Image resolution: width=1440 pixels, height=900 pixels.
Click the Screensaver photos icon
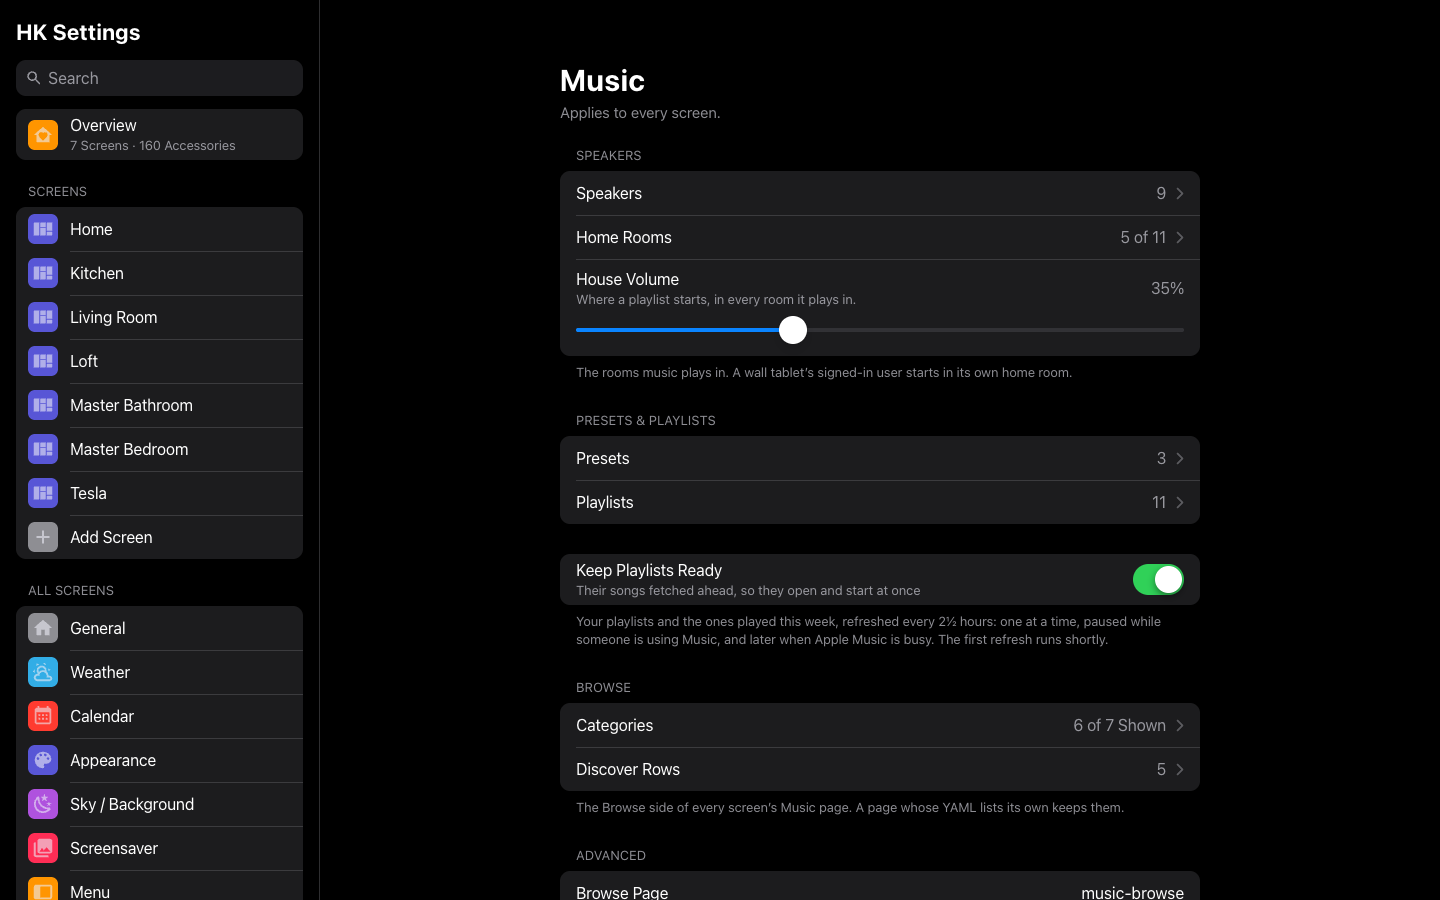coord(43,848)
